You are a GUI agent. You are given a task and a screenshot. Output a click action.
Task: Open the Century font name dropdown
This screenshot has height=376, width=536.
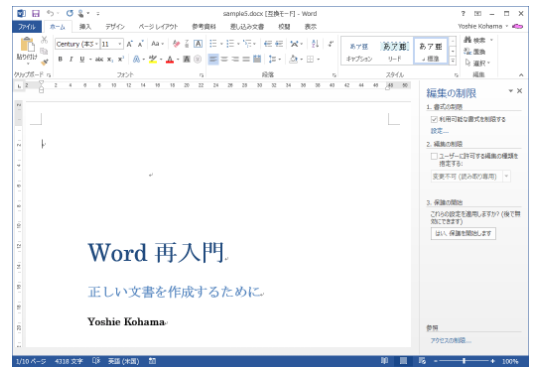tap(96, 44)
